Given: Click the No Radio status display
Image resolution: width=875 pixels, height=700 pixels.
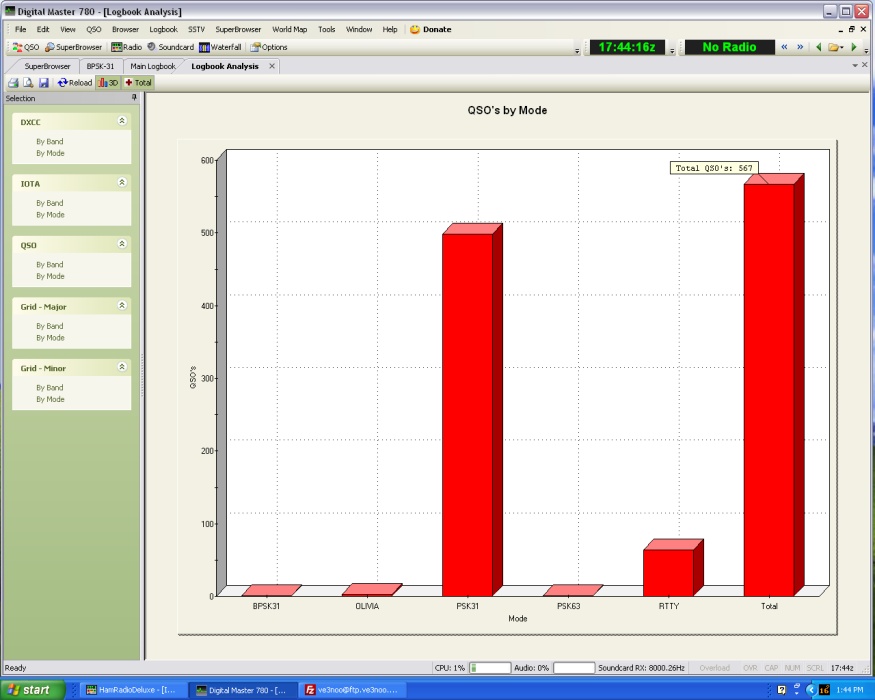Looking at the screenshot, I should coord(729,47).
